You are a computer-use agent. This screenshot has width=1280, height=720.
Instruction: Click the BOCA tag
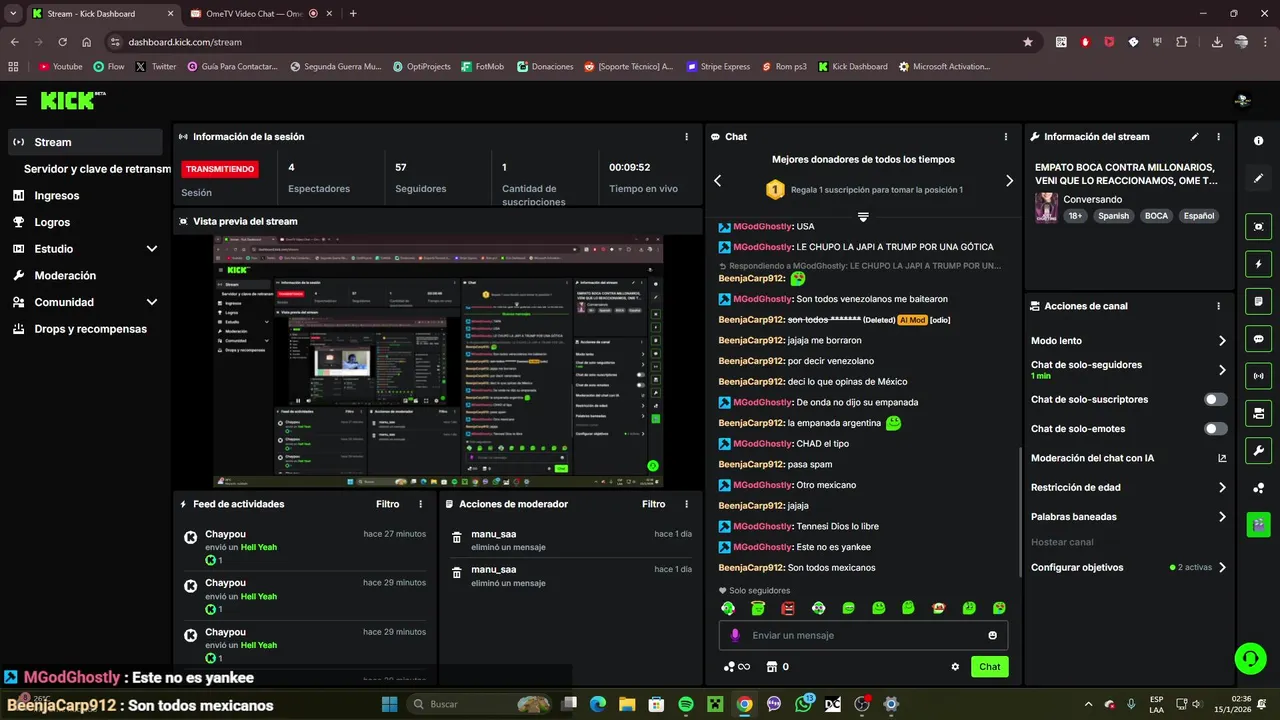coord(1156,216)
